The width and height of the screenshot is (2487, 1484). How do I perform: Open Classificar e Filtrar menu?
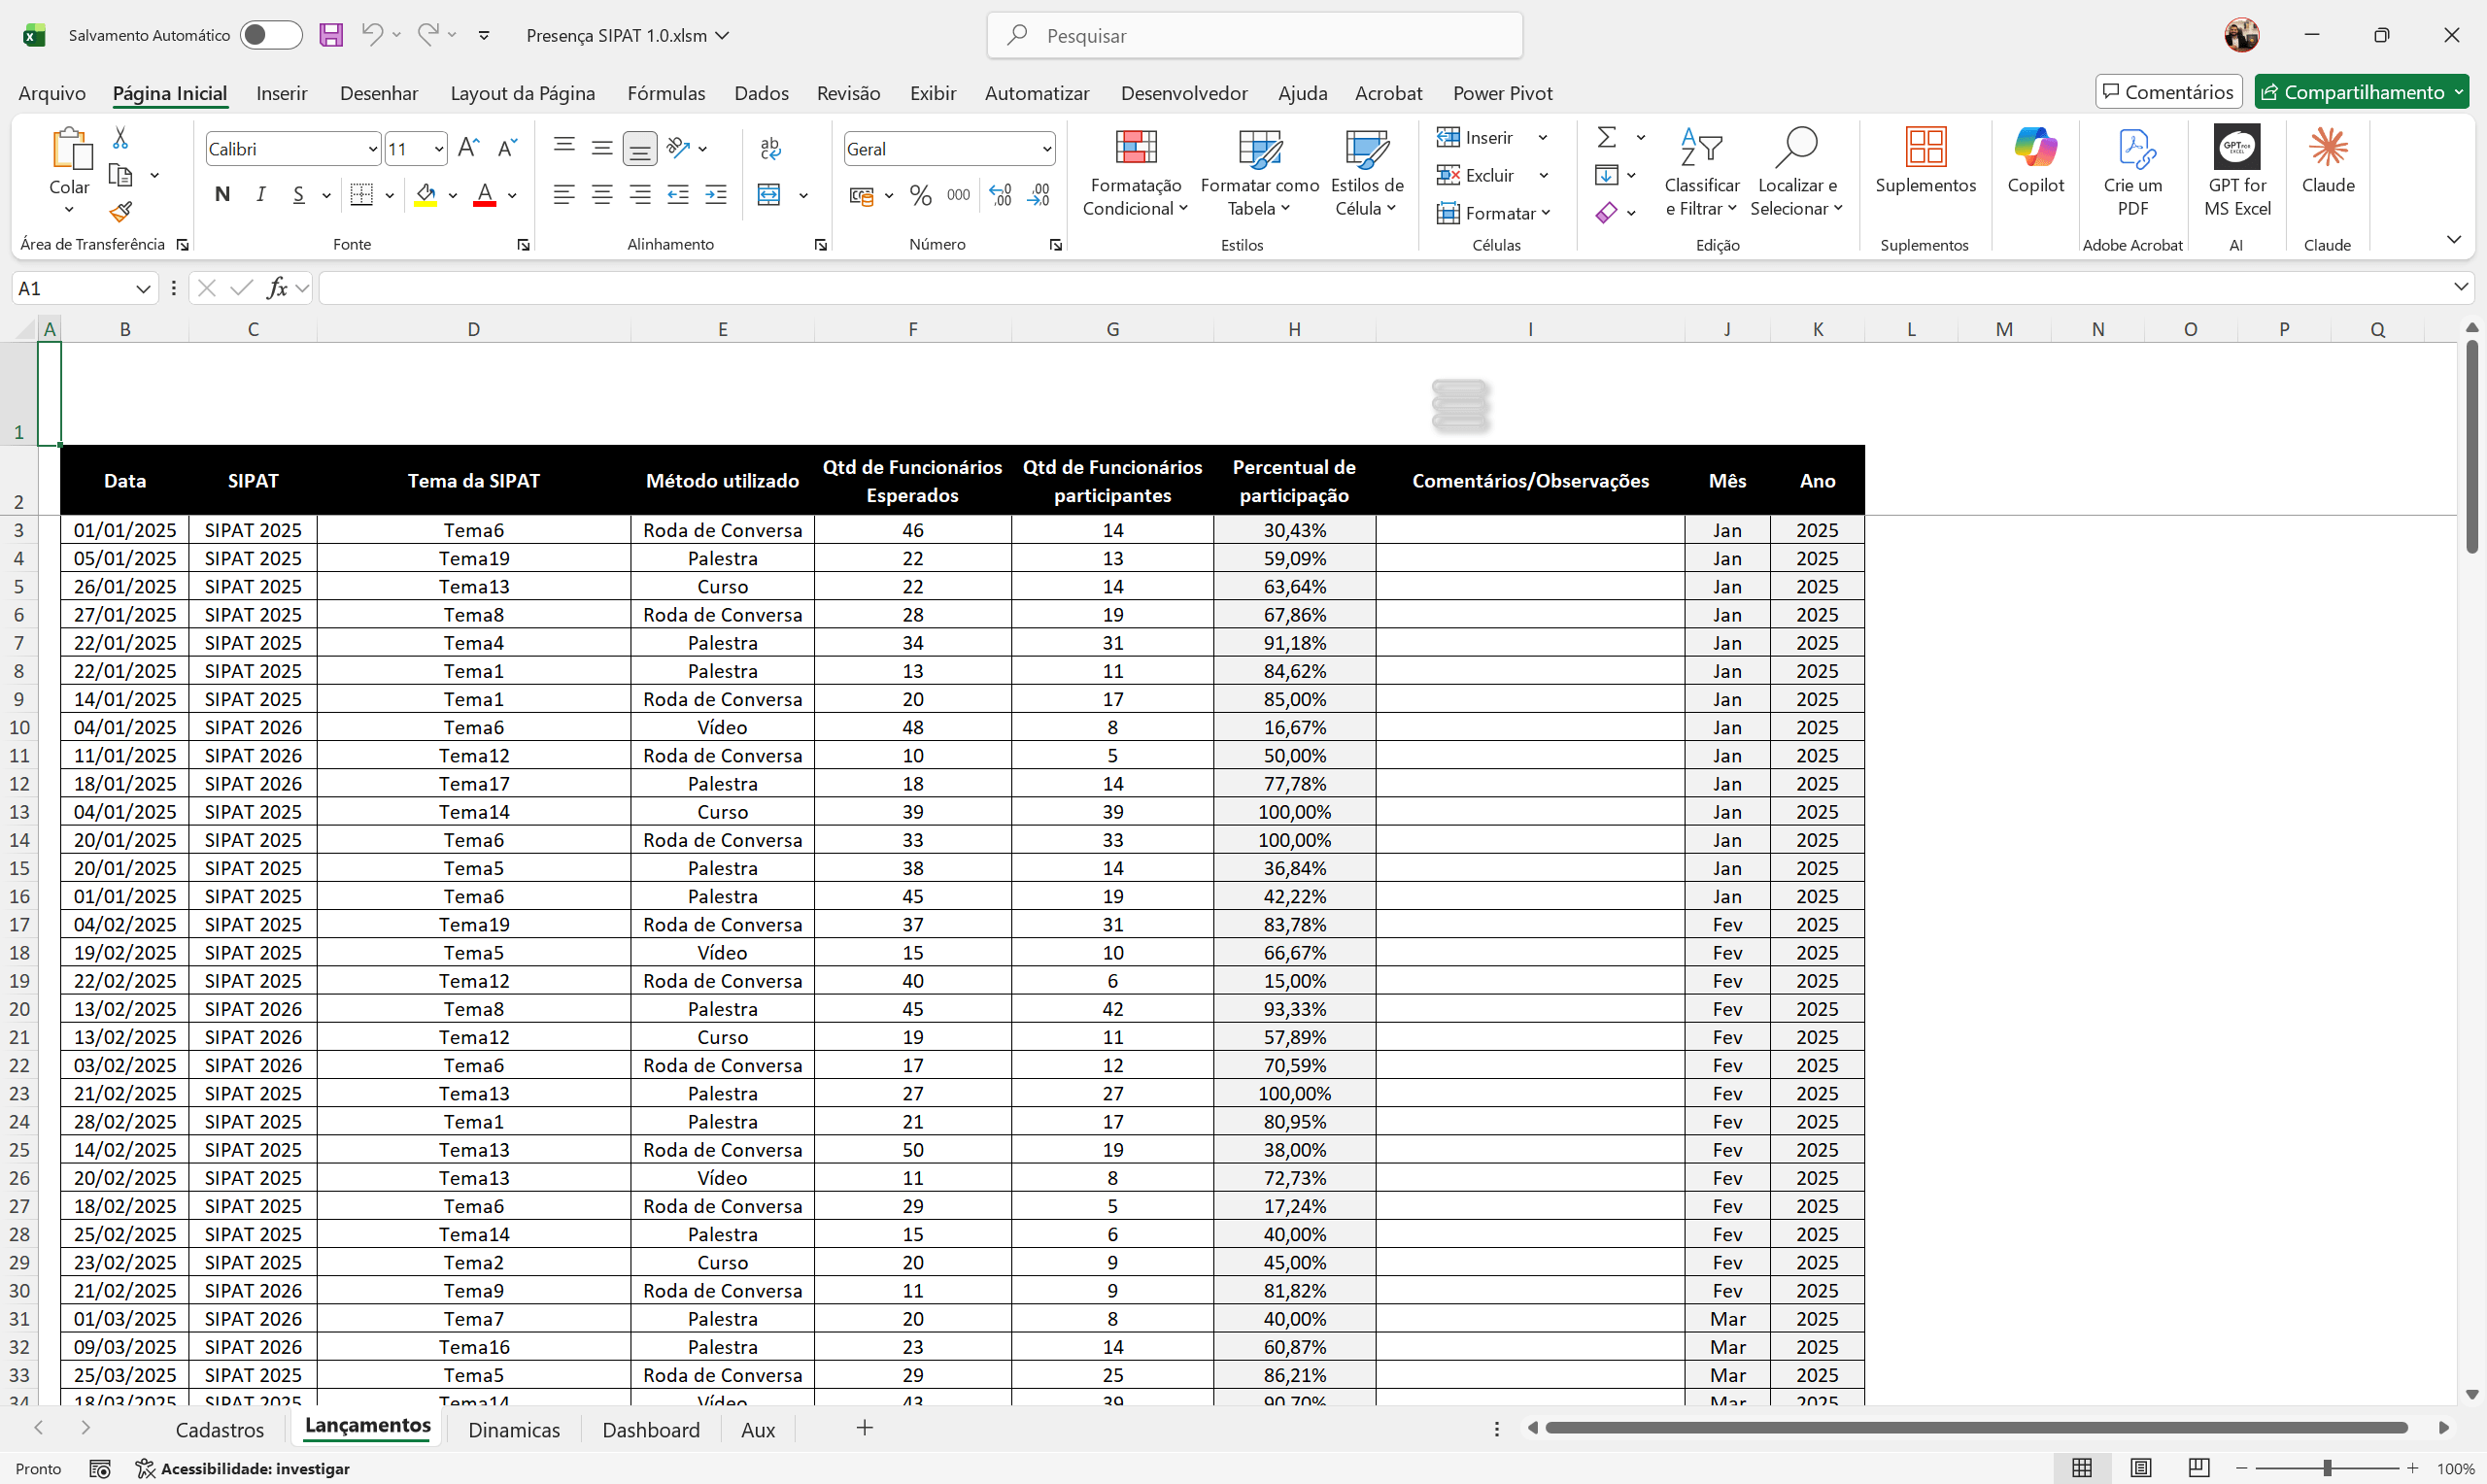click(1702, 173)
